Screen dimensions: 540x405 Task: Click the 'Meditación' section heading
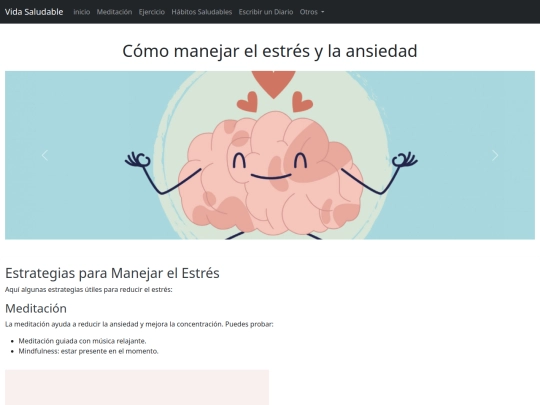click(36, 308)
